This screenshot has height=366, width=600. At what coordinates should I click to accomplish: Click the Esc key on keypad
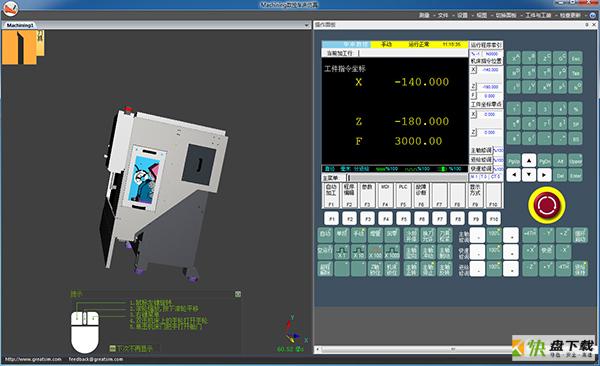pyautogui.click(x=575, y=58)
